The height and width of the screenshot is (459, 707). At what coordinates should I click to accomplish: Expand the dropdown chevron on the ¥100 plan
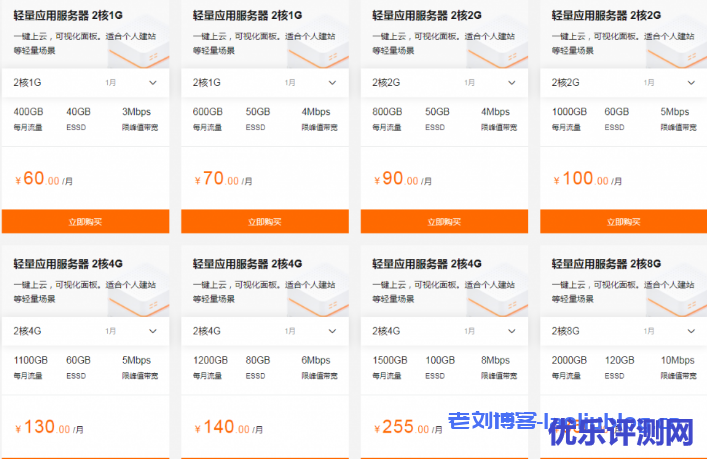click(691, 83)
